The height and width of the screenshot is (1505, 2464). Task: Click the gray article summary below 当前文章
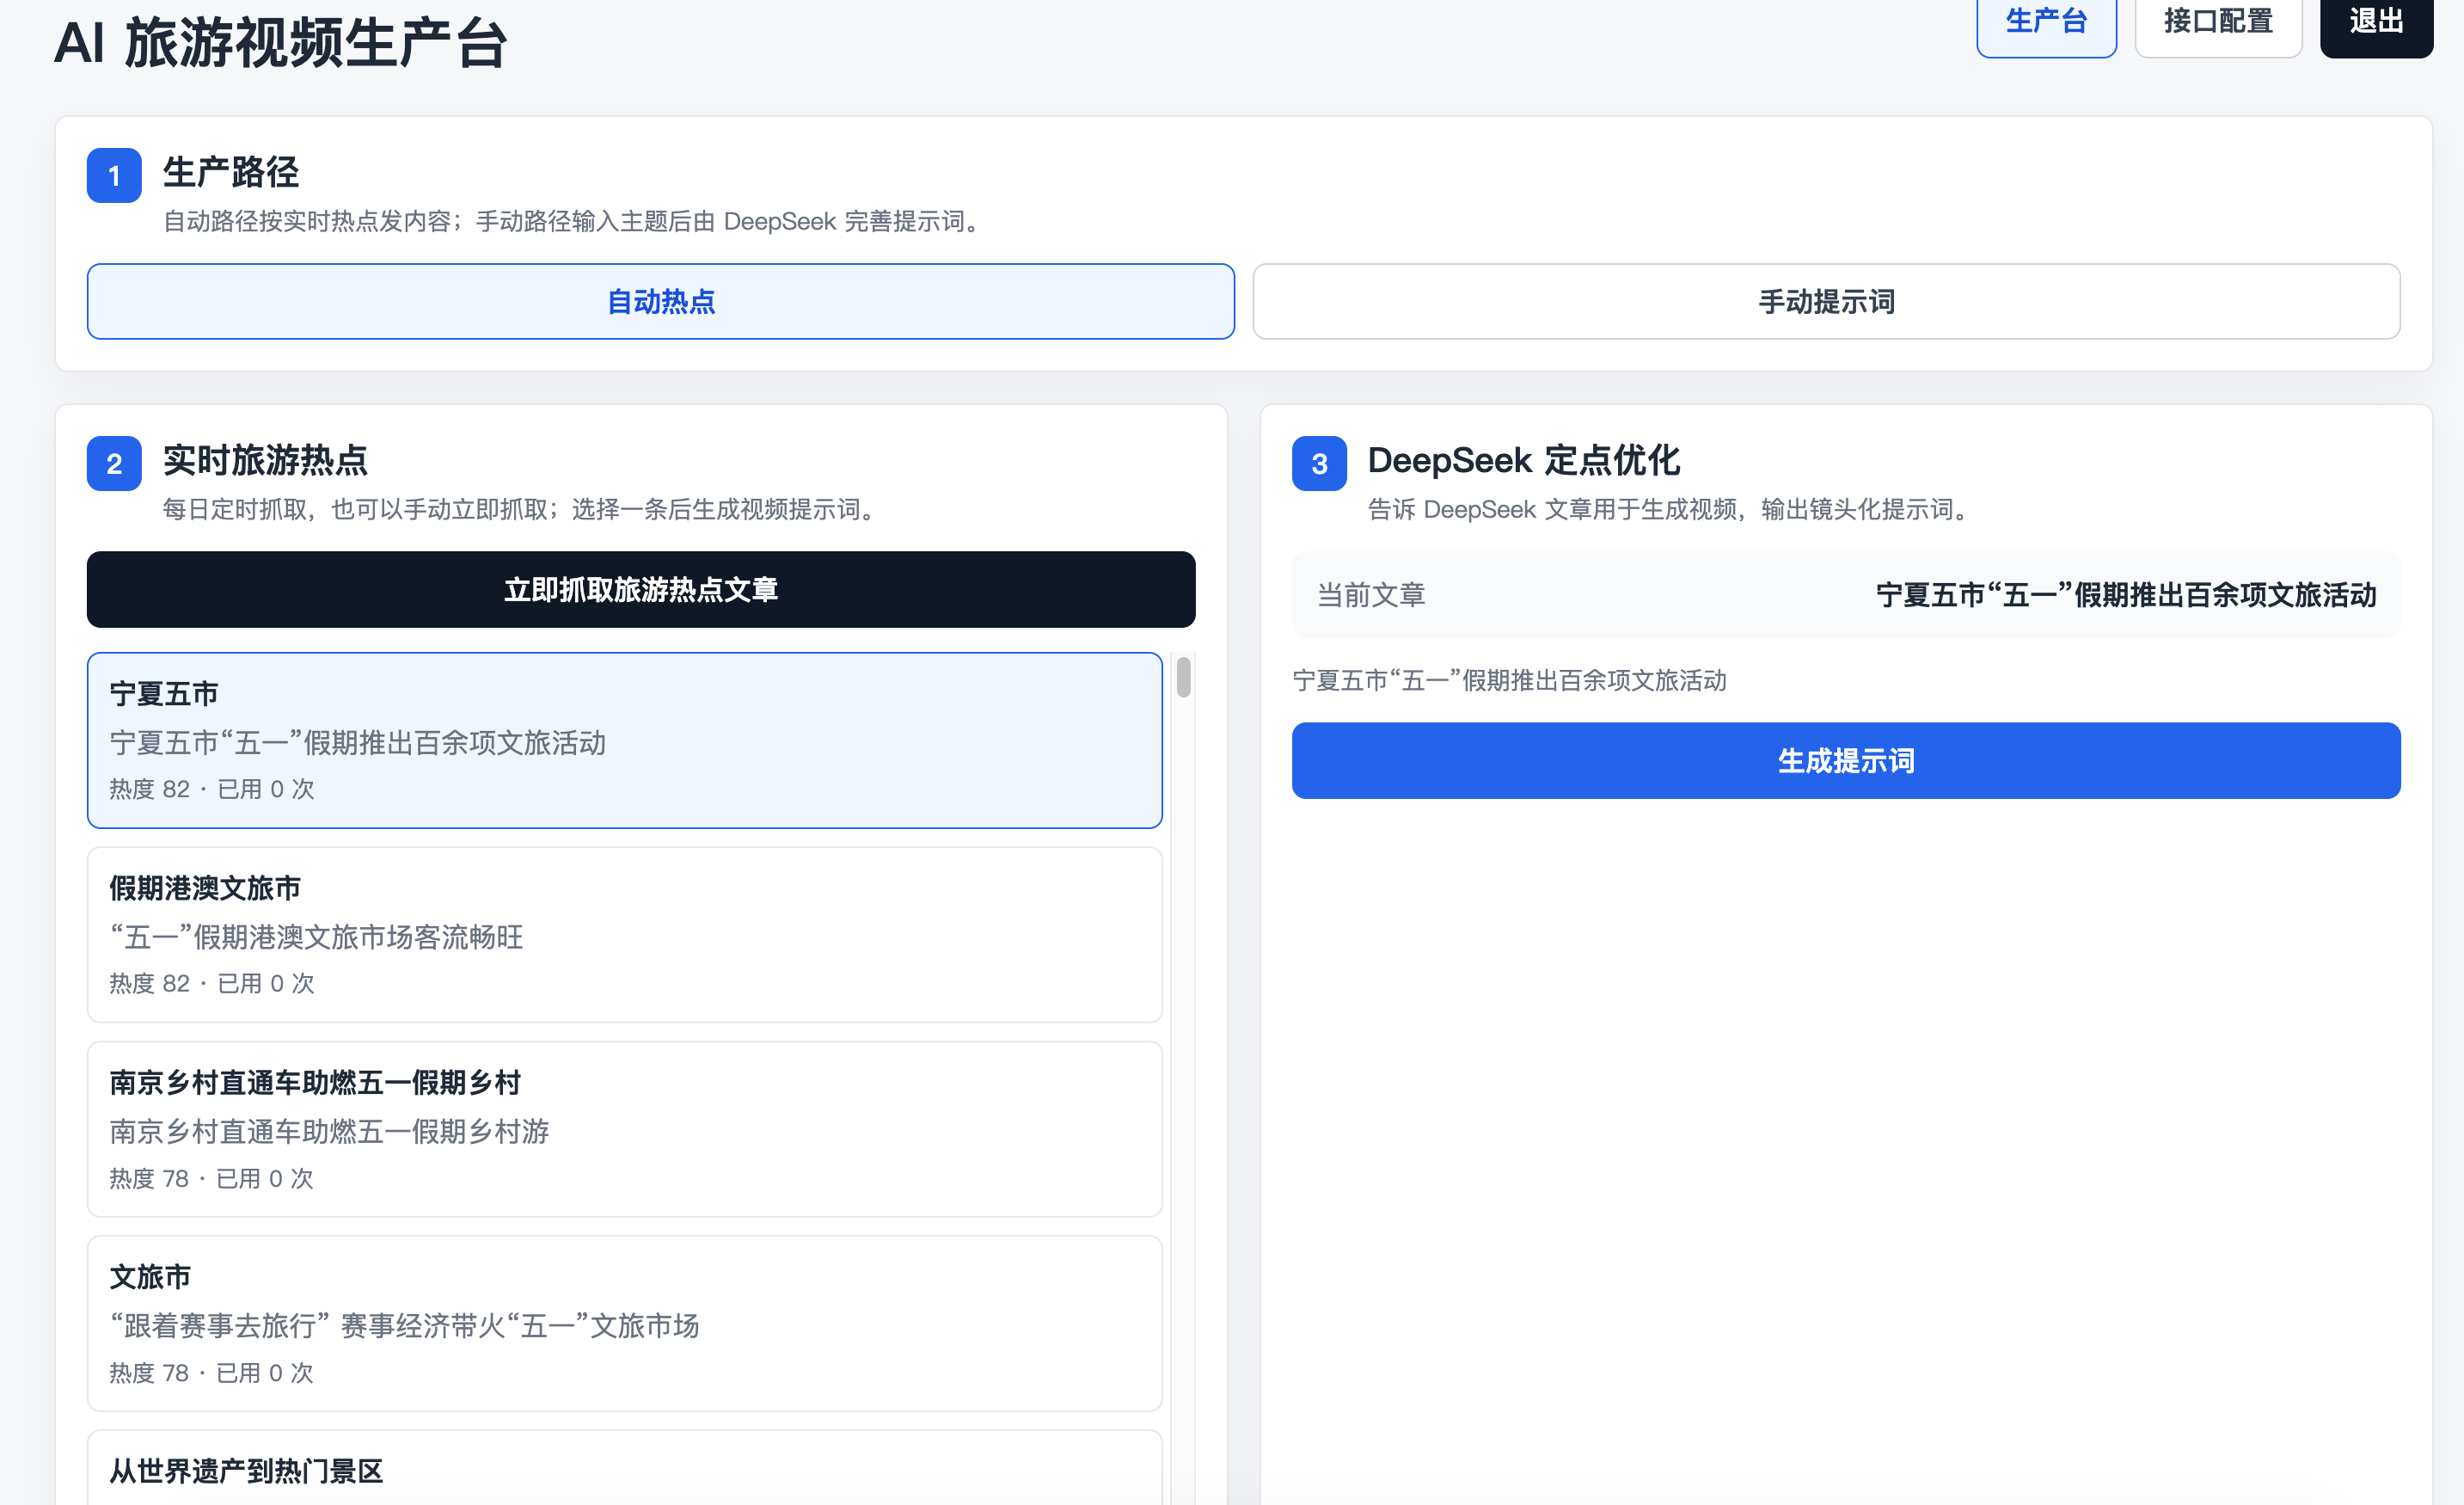point(1509,681)
